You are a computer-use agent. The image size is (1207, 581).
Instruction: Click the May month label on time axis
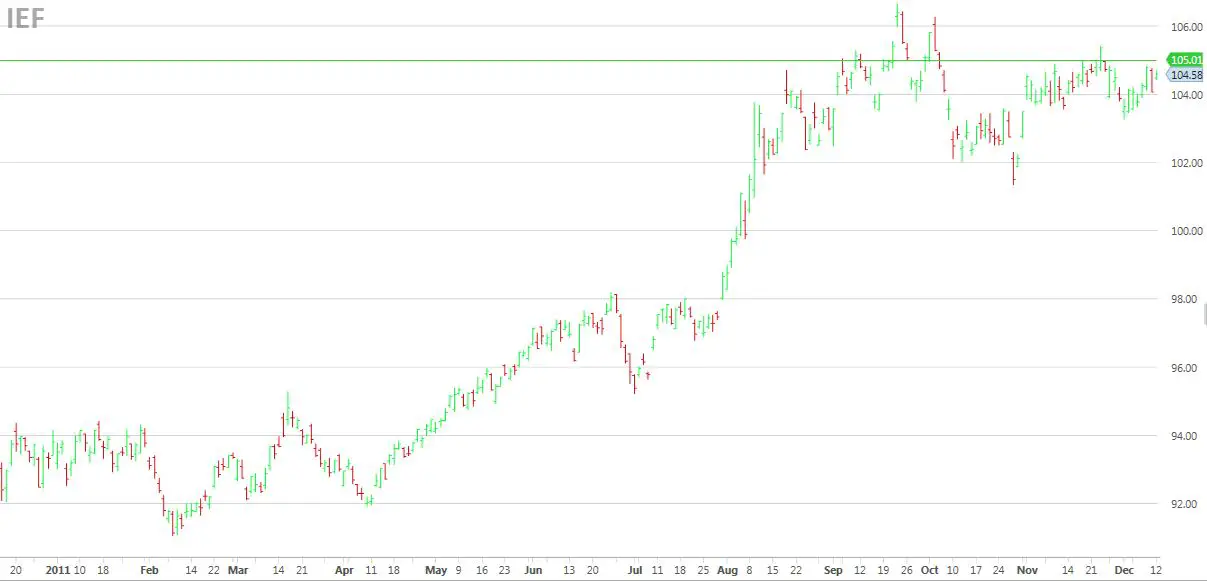(436, 570)
